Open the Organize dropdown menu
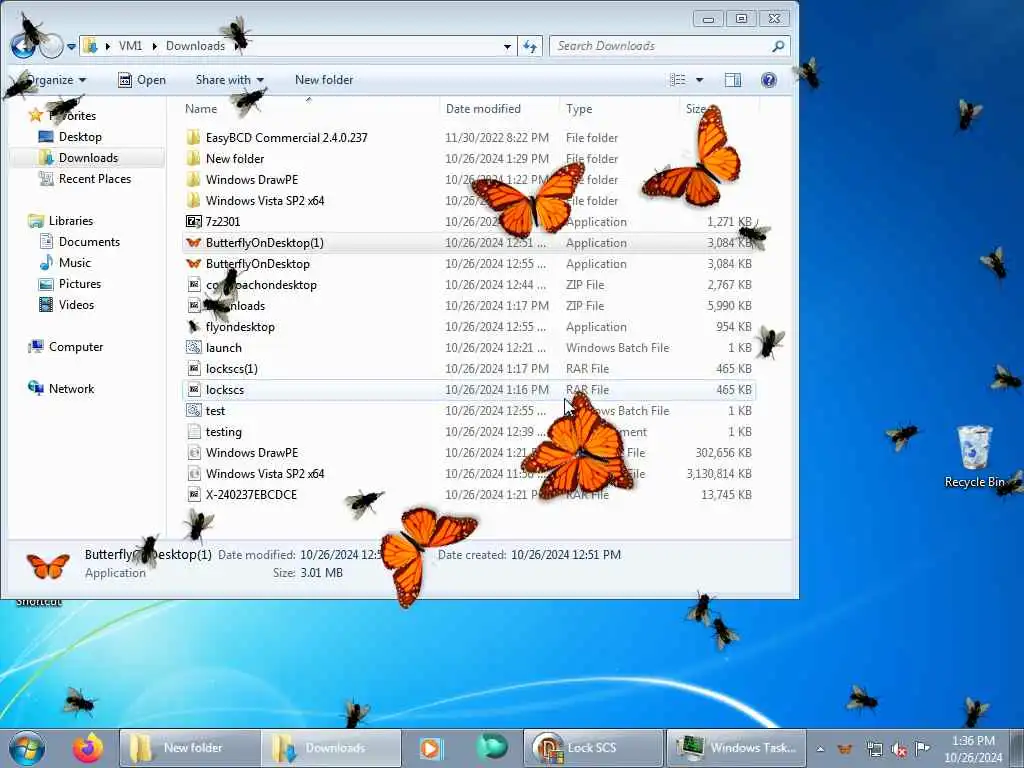Screen dimensions: 1024x768 click(x=54, y=80)
